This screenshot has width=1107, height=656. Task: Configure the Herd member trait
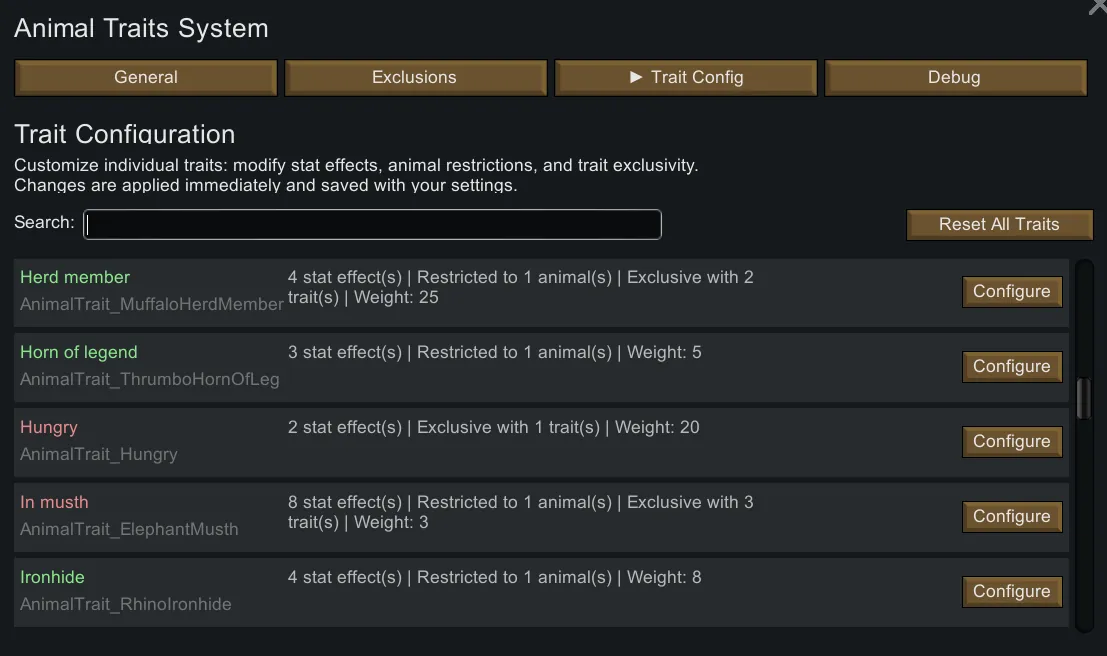tap(1012, 292)
